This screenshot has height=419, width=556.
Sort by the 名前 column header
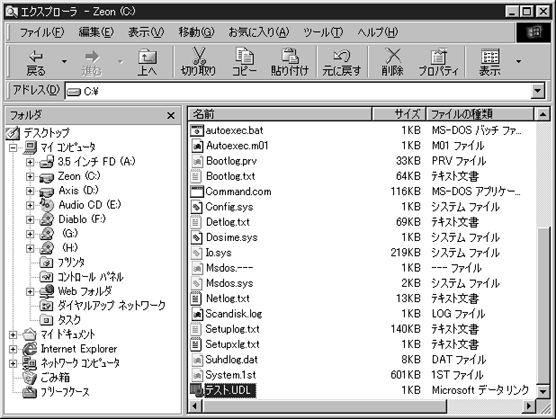280,114
